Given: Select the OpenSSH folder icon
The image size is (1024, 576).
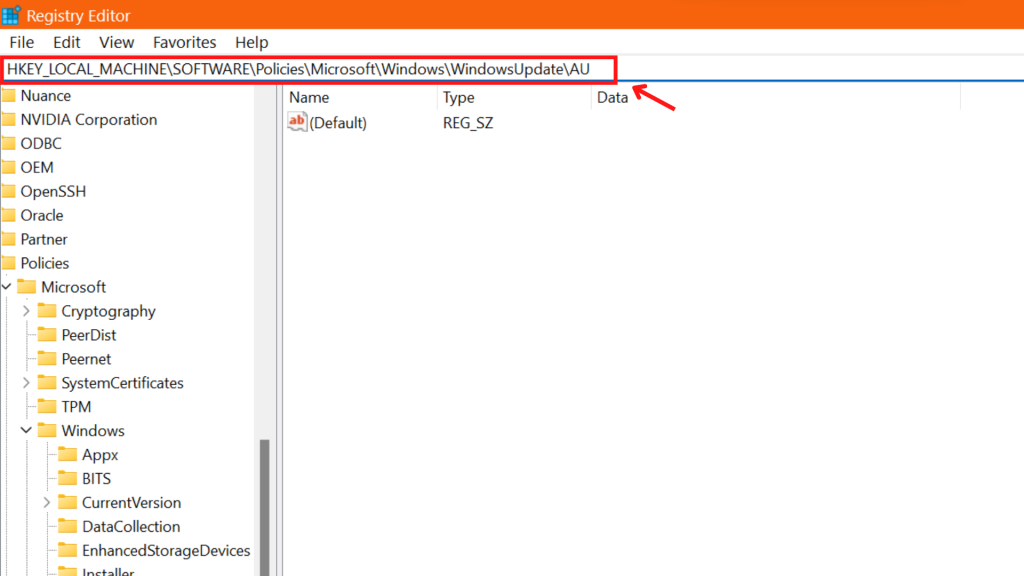Looking at the screenshot, I should [8, 191].
